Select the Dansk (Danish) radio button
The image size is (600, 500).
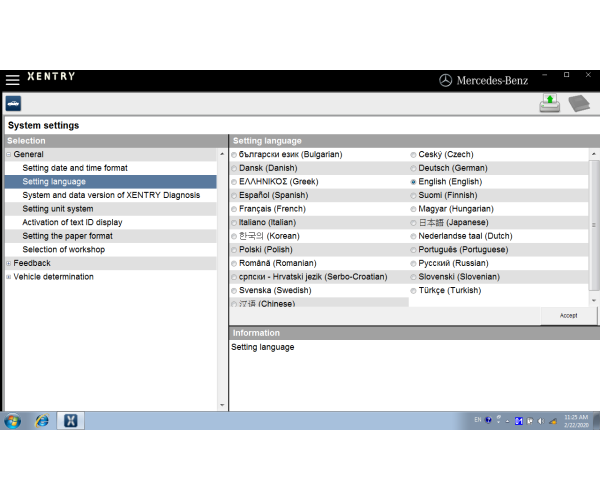pos(234,168)
